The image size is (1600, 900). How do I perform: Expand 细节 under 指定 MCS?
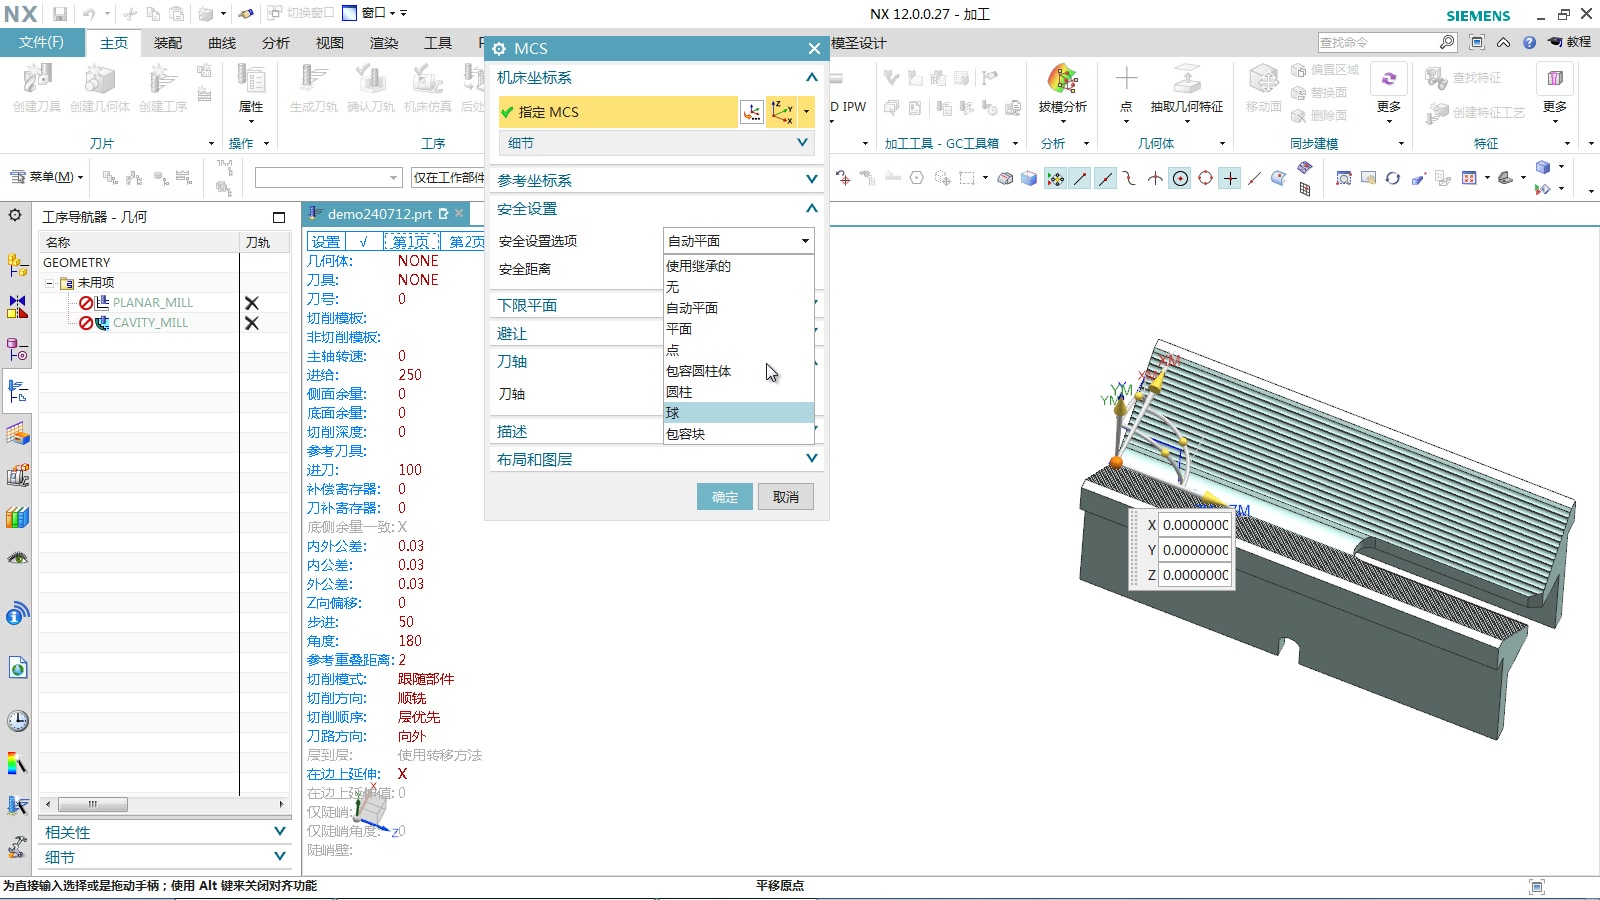point(802,143)
